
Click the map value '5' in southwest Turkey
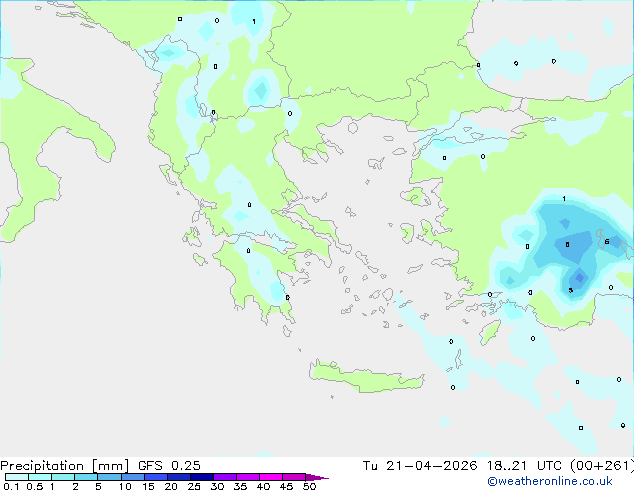571,290
